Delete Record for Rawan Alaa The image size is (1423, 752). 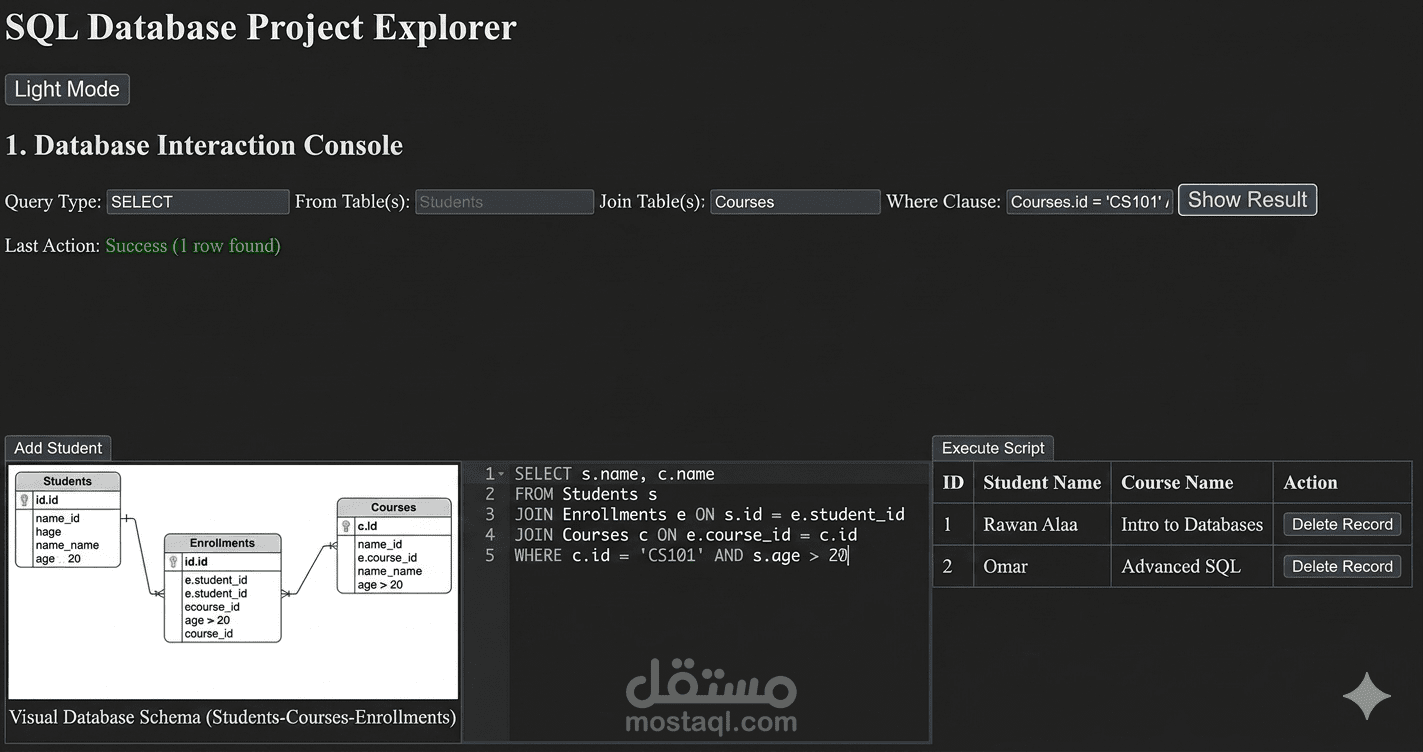tap(1342, 524)
